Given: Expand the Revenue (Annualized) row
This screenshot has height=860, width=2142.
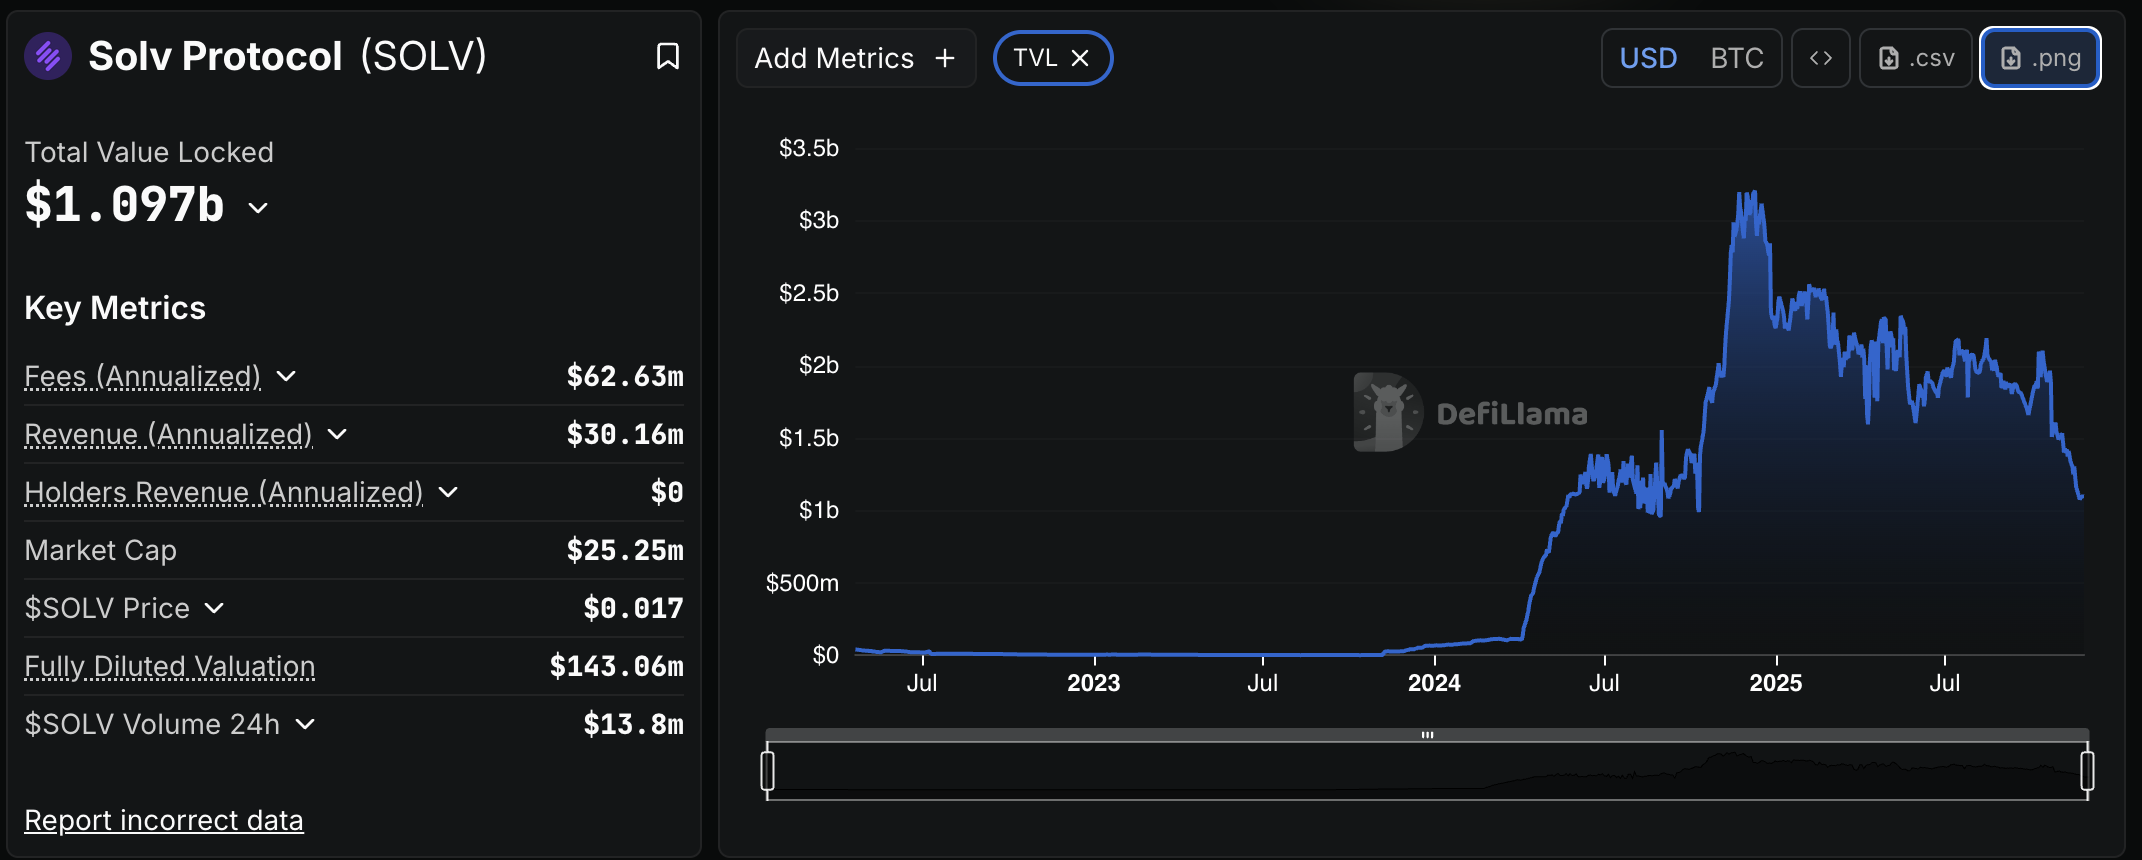Looking at the screenshot, I should [x=337, y=434].
